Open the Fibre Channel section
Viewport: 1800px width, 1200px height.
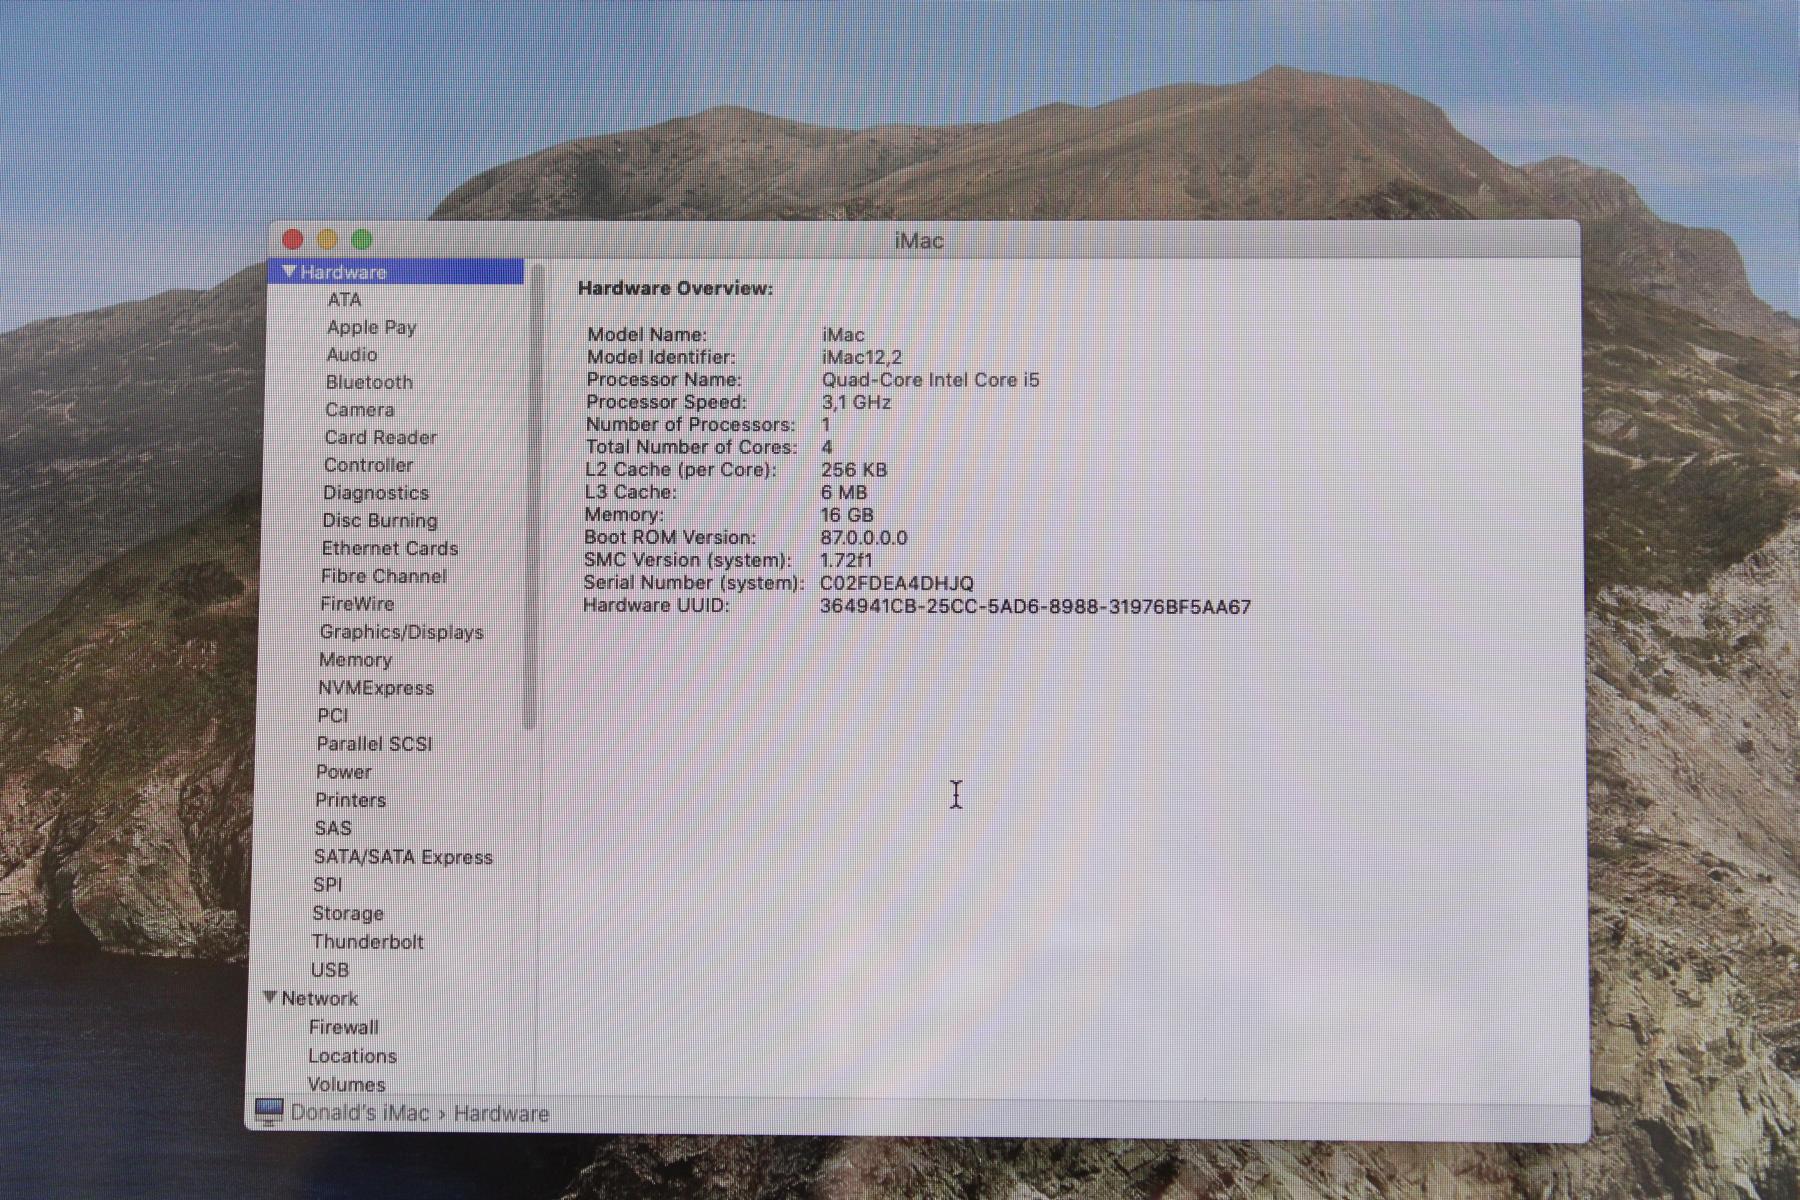coord(384,576)
